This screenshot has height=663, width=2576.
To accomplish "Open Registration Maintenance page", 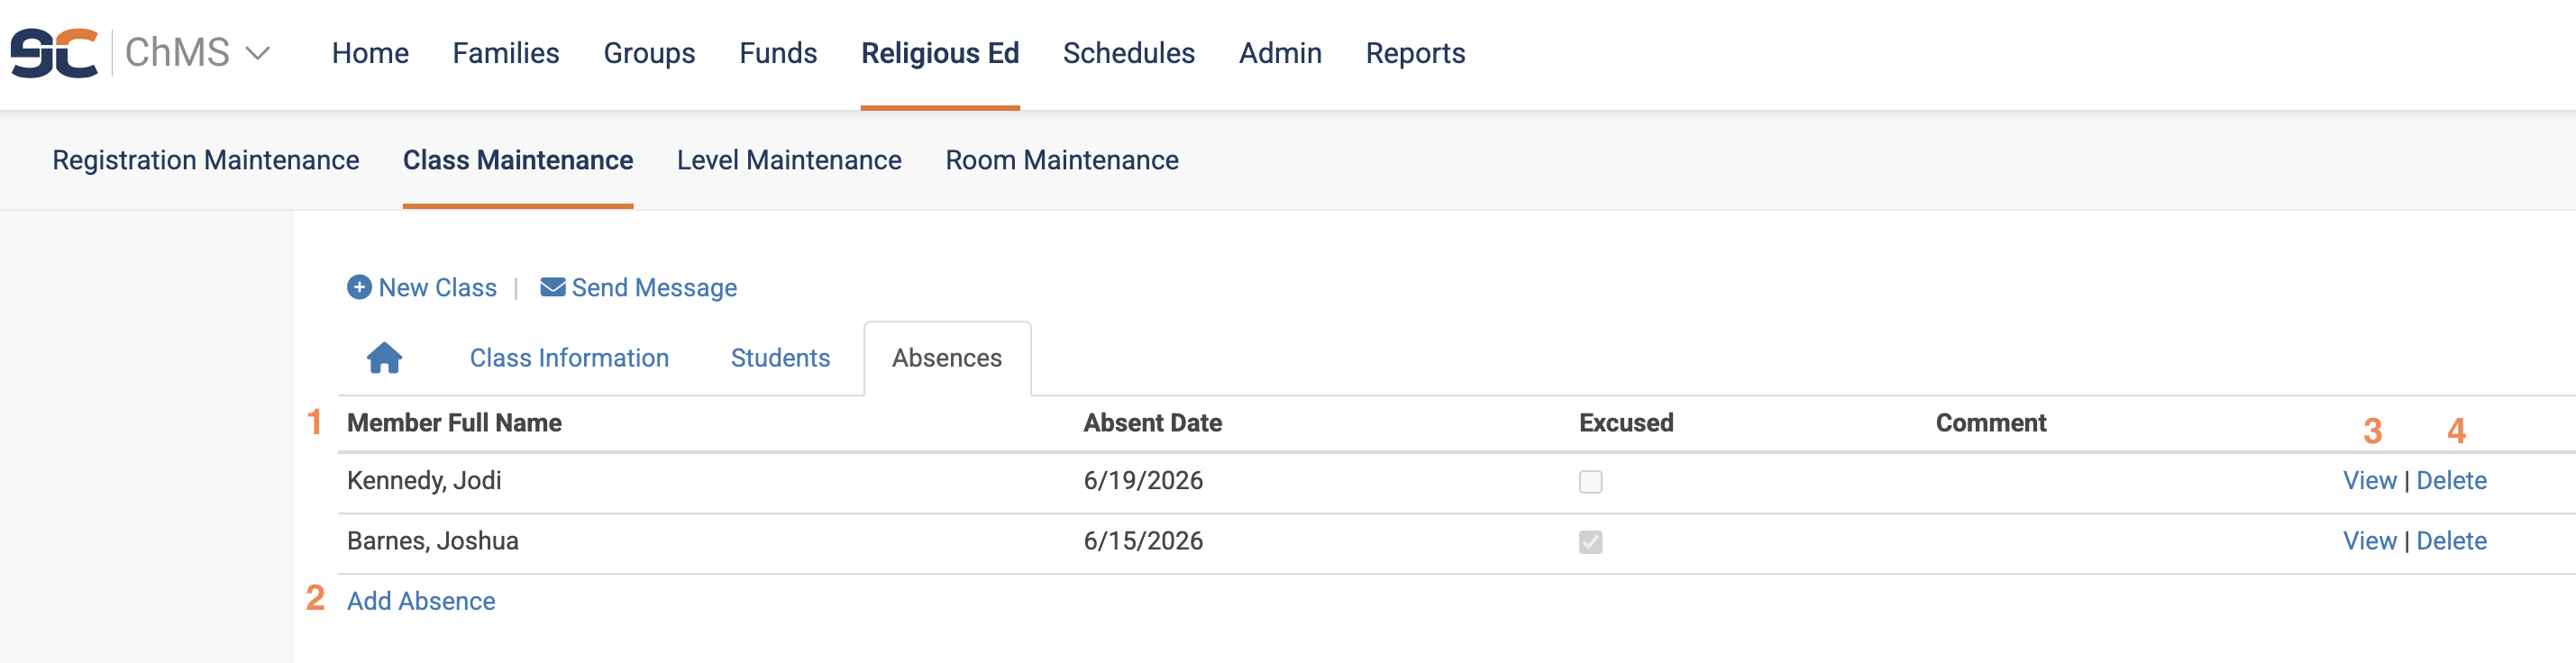I will (206, 160).
